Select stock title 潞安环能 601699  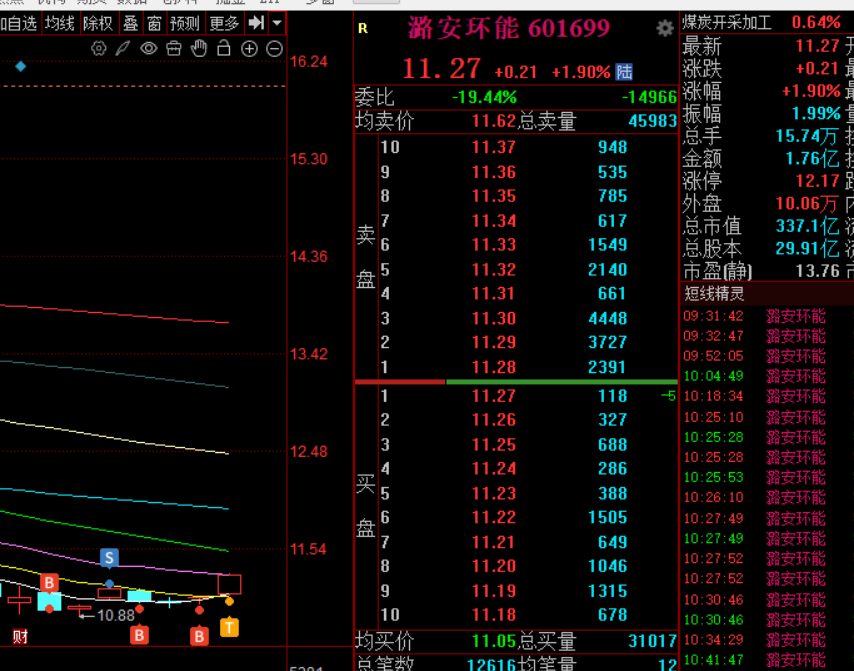pos(509,28)
